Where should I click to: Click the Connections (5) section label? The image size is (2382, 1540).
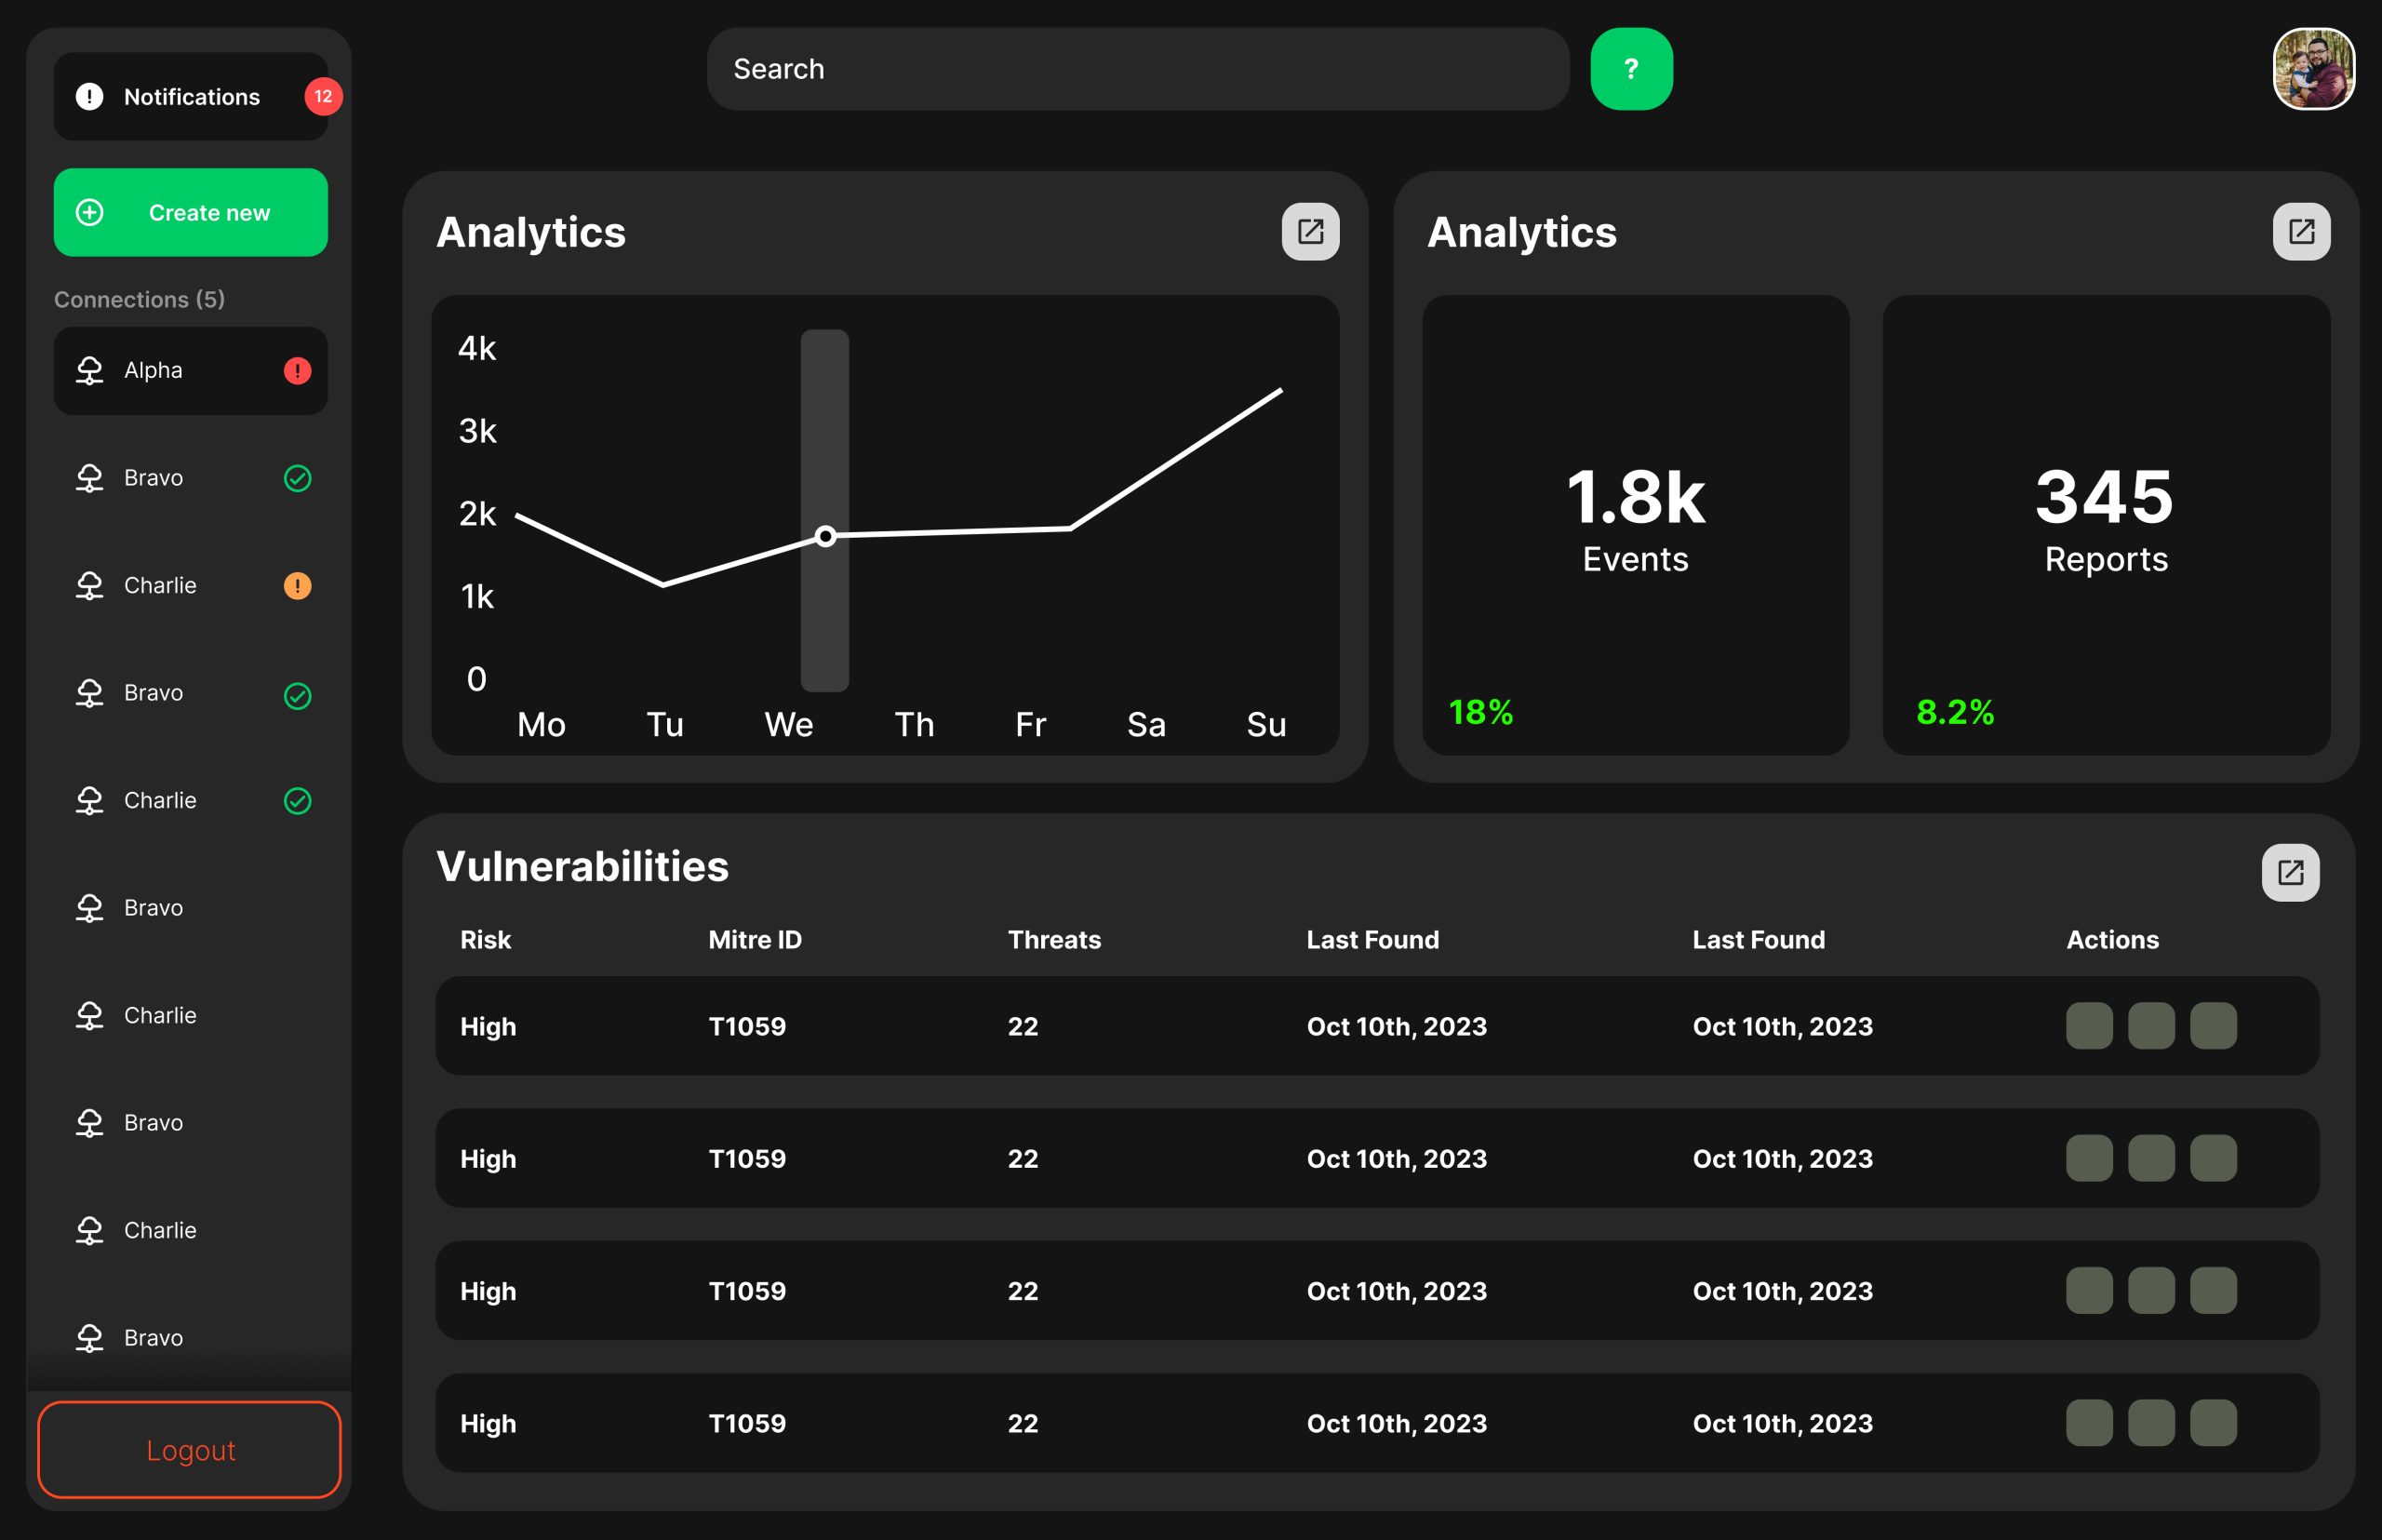click(139, 300)
